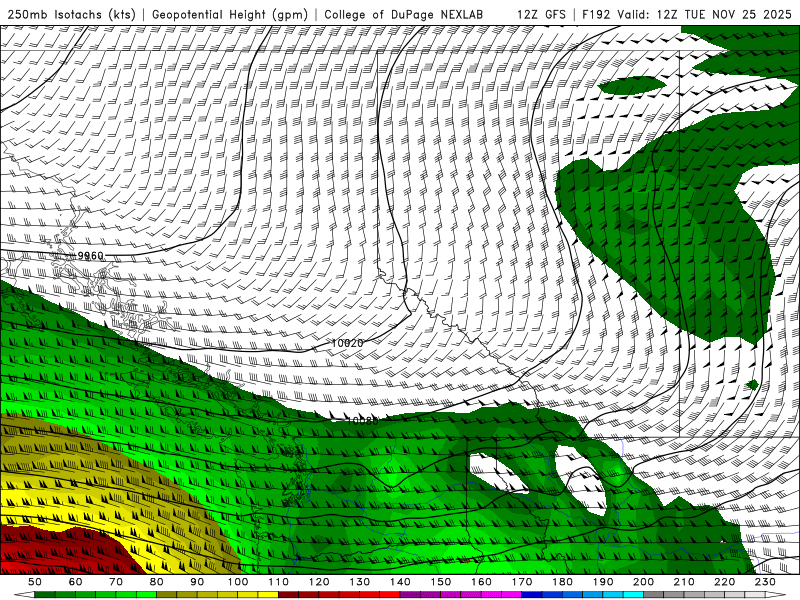The height and width of the screenshot is (600, 800).
Task: Click the 200 value on the legend
Action: pos(643,582)
